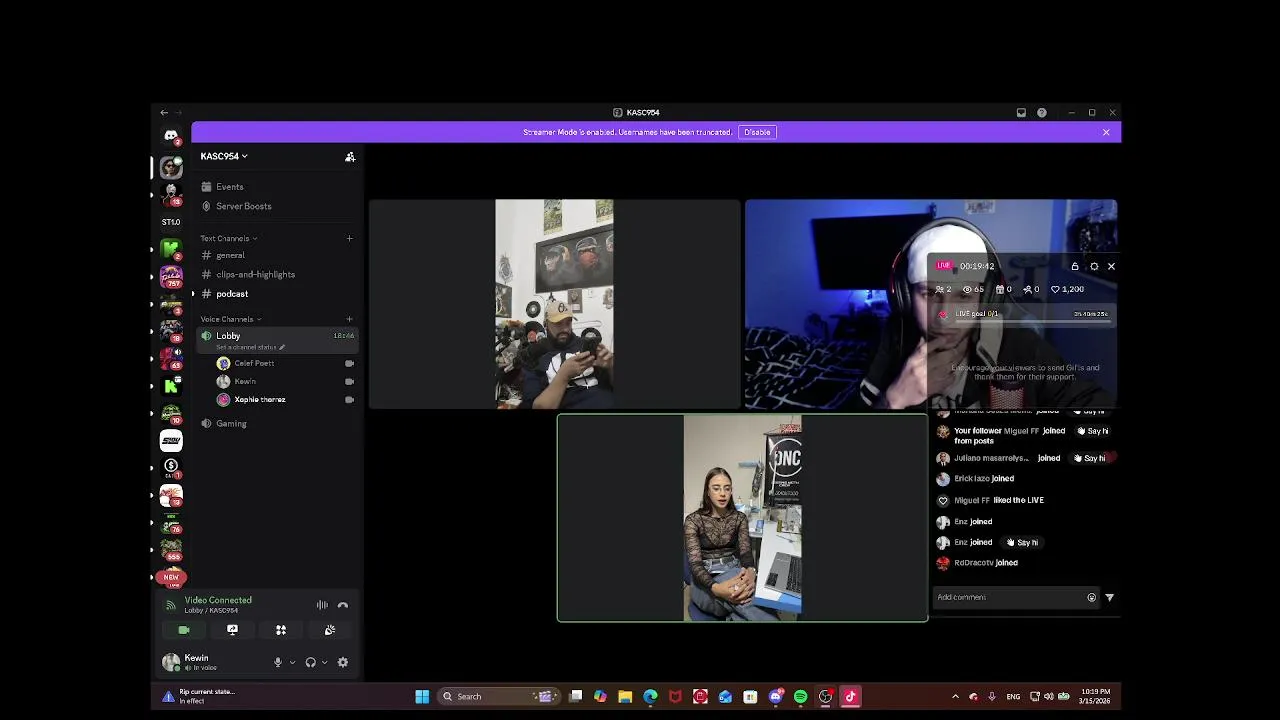Open the clips-and-highlights channel
The height and width of the screenshot is (720, 1280).
pos(255,274)
